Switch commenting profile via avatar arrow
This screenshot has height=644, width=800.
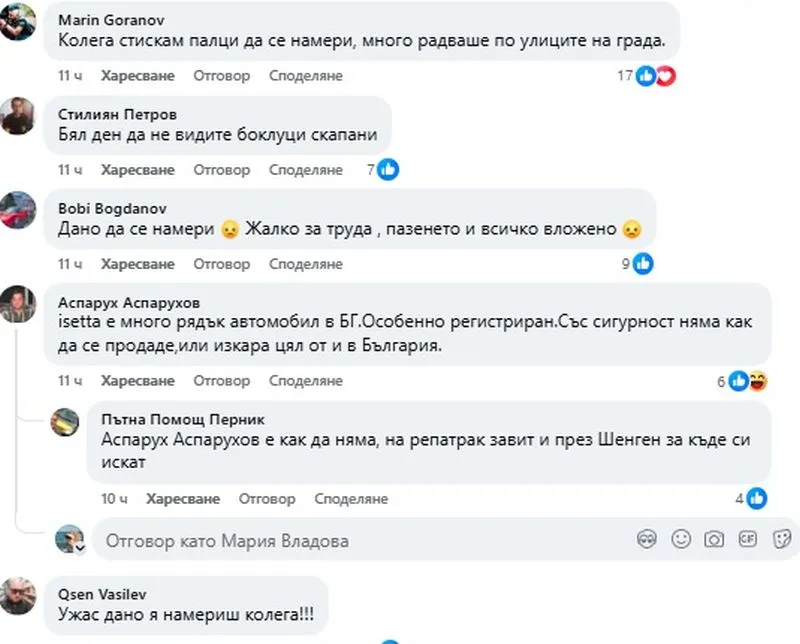77,548
